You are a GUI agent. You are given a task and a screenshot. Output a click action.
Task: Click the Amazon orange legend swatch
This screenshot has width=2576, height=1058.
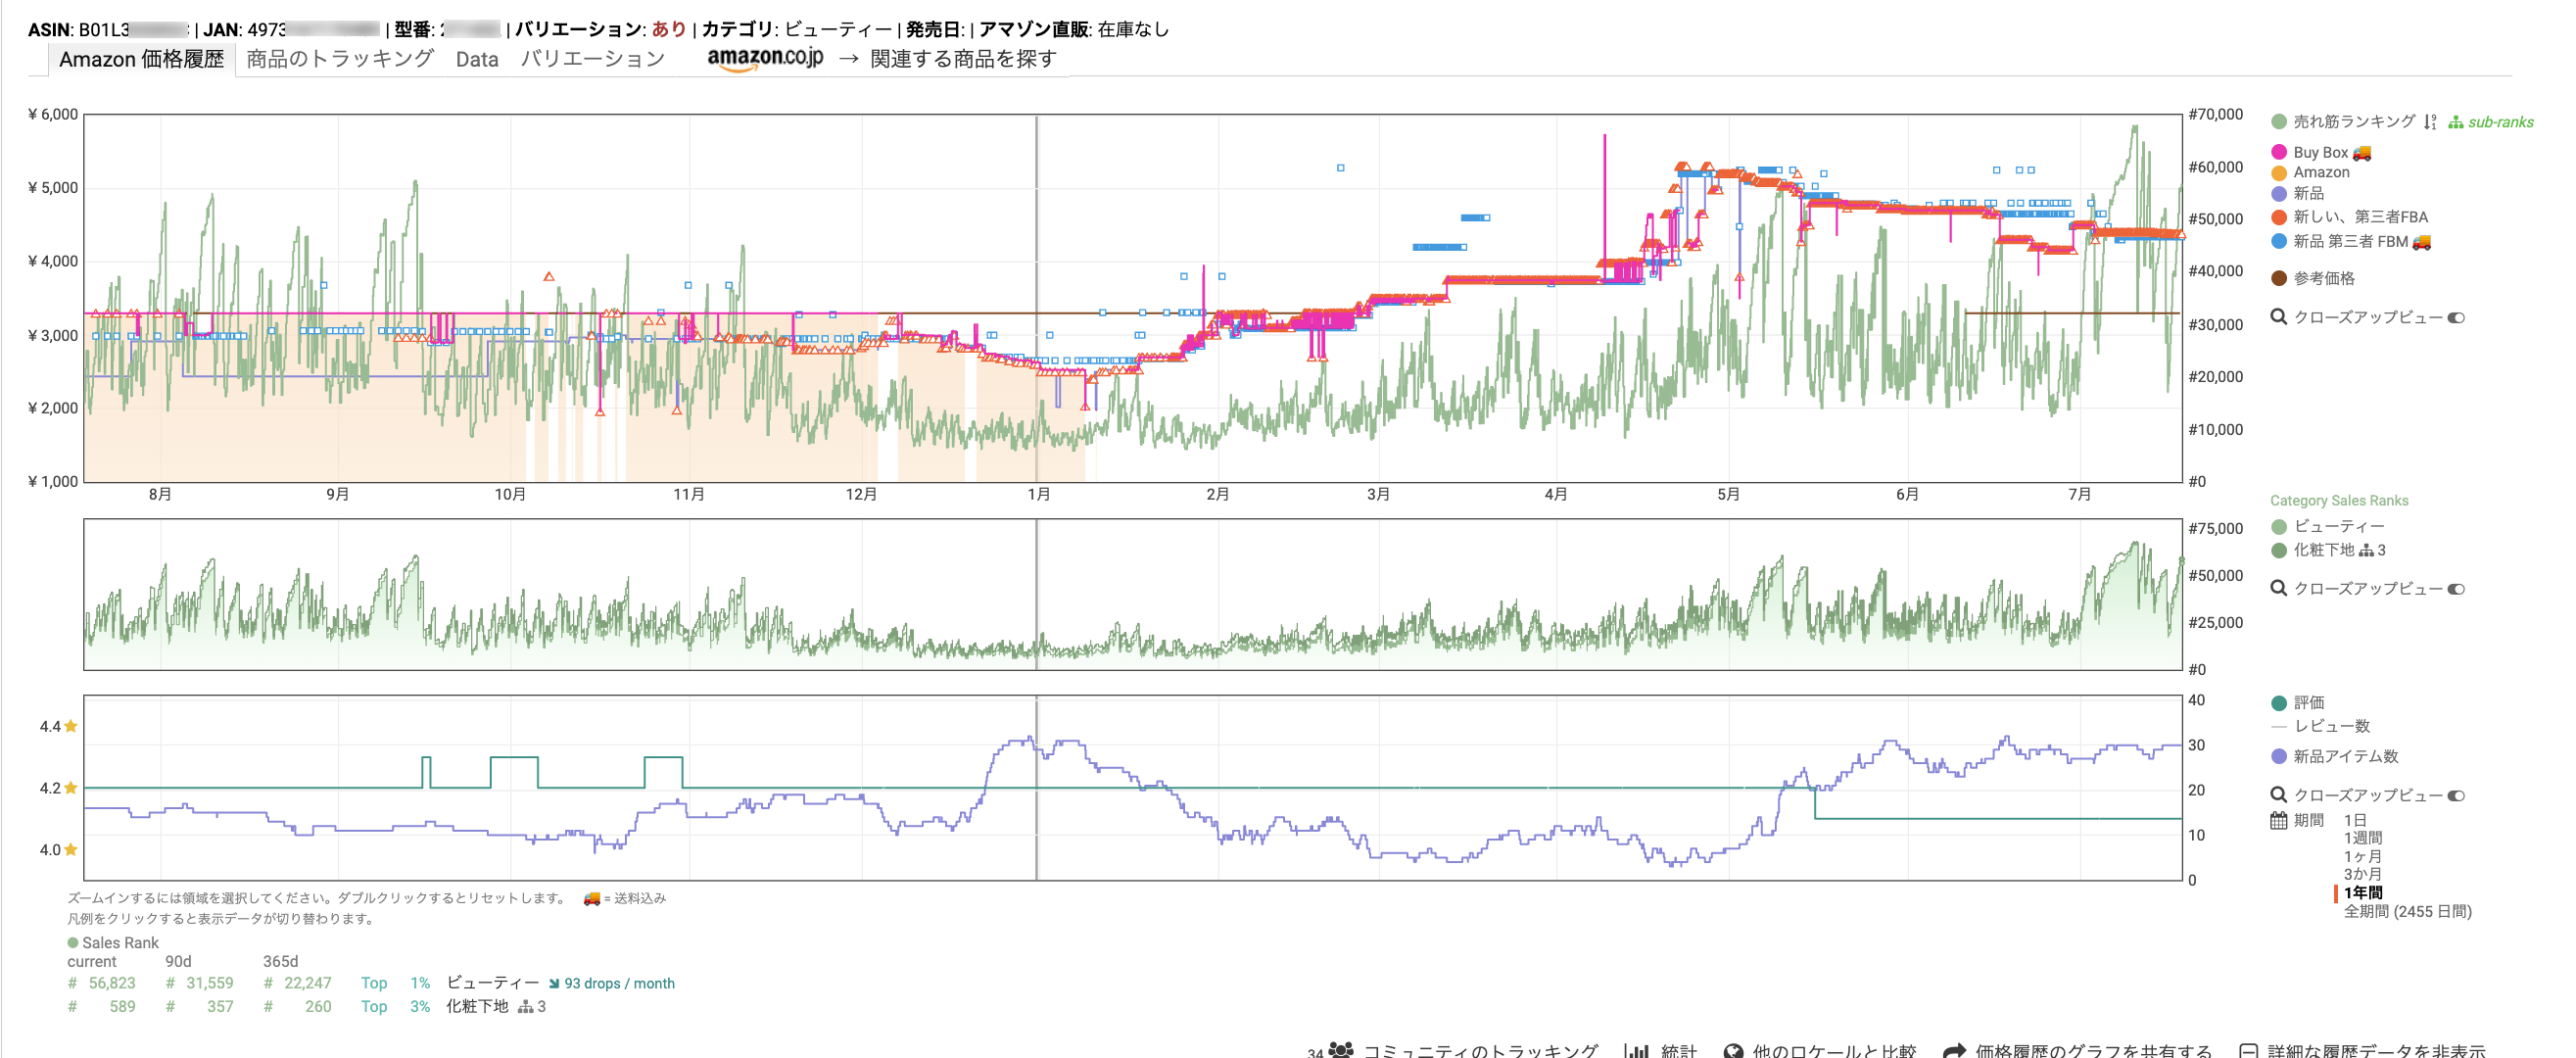(x=2279, y=173)
